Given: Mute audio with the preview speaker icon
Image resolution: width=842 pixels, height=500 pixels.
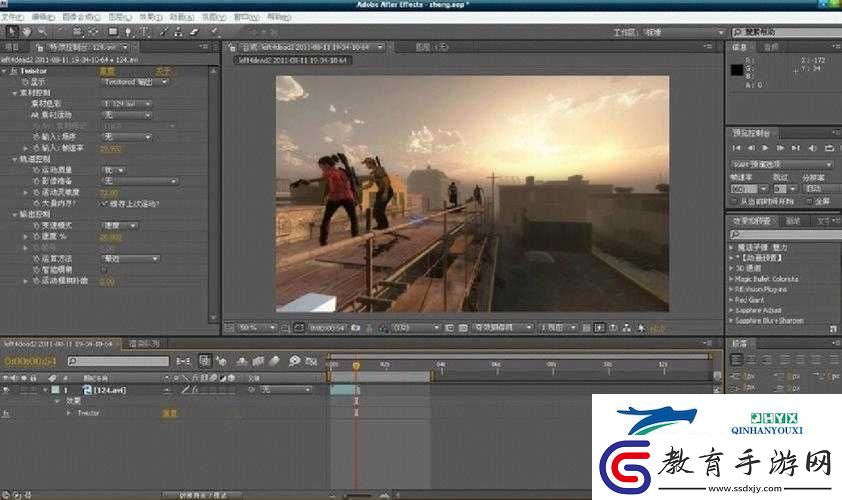Looking at the screenshot, I should point(812,148).
